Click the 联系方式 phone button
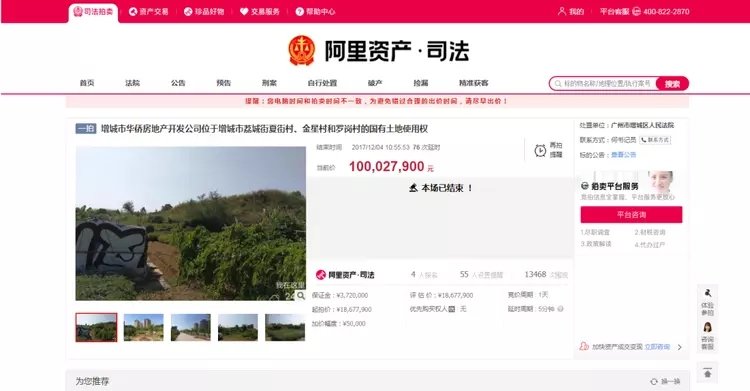This screenshot has width=750, height=391. click(655, 140)
